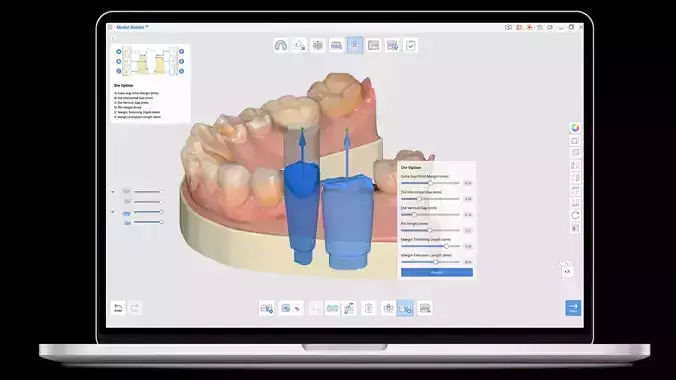Click the fourth view icon in right sidebar
Screen dimensions: 676x380
click(575, 165)
